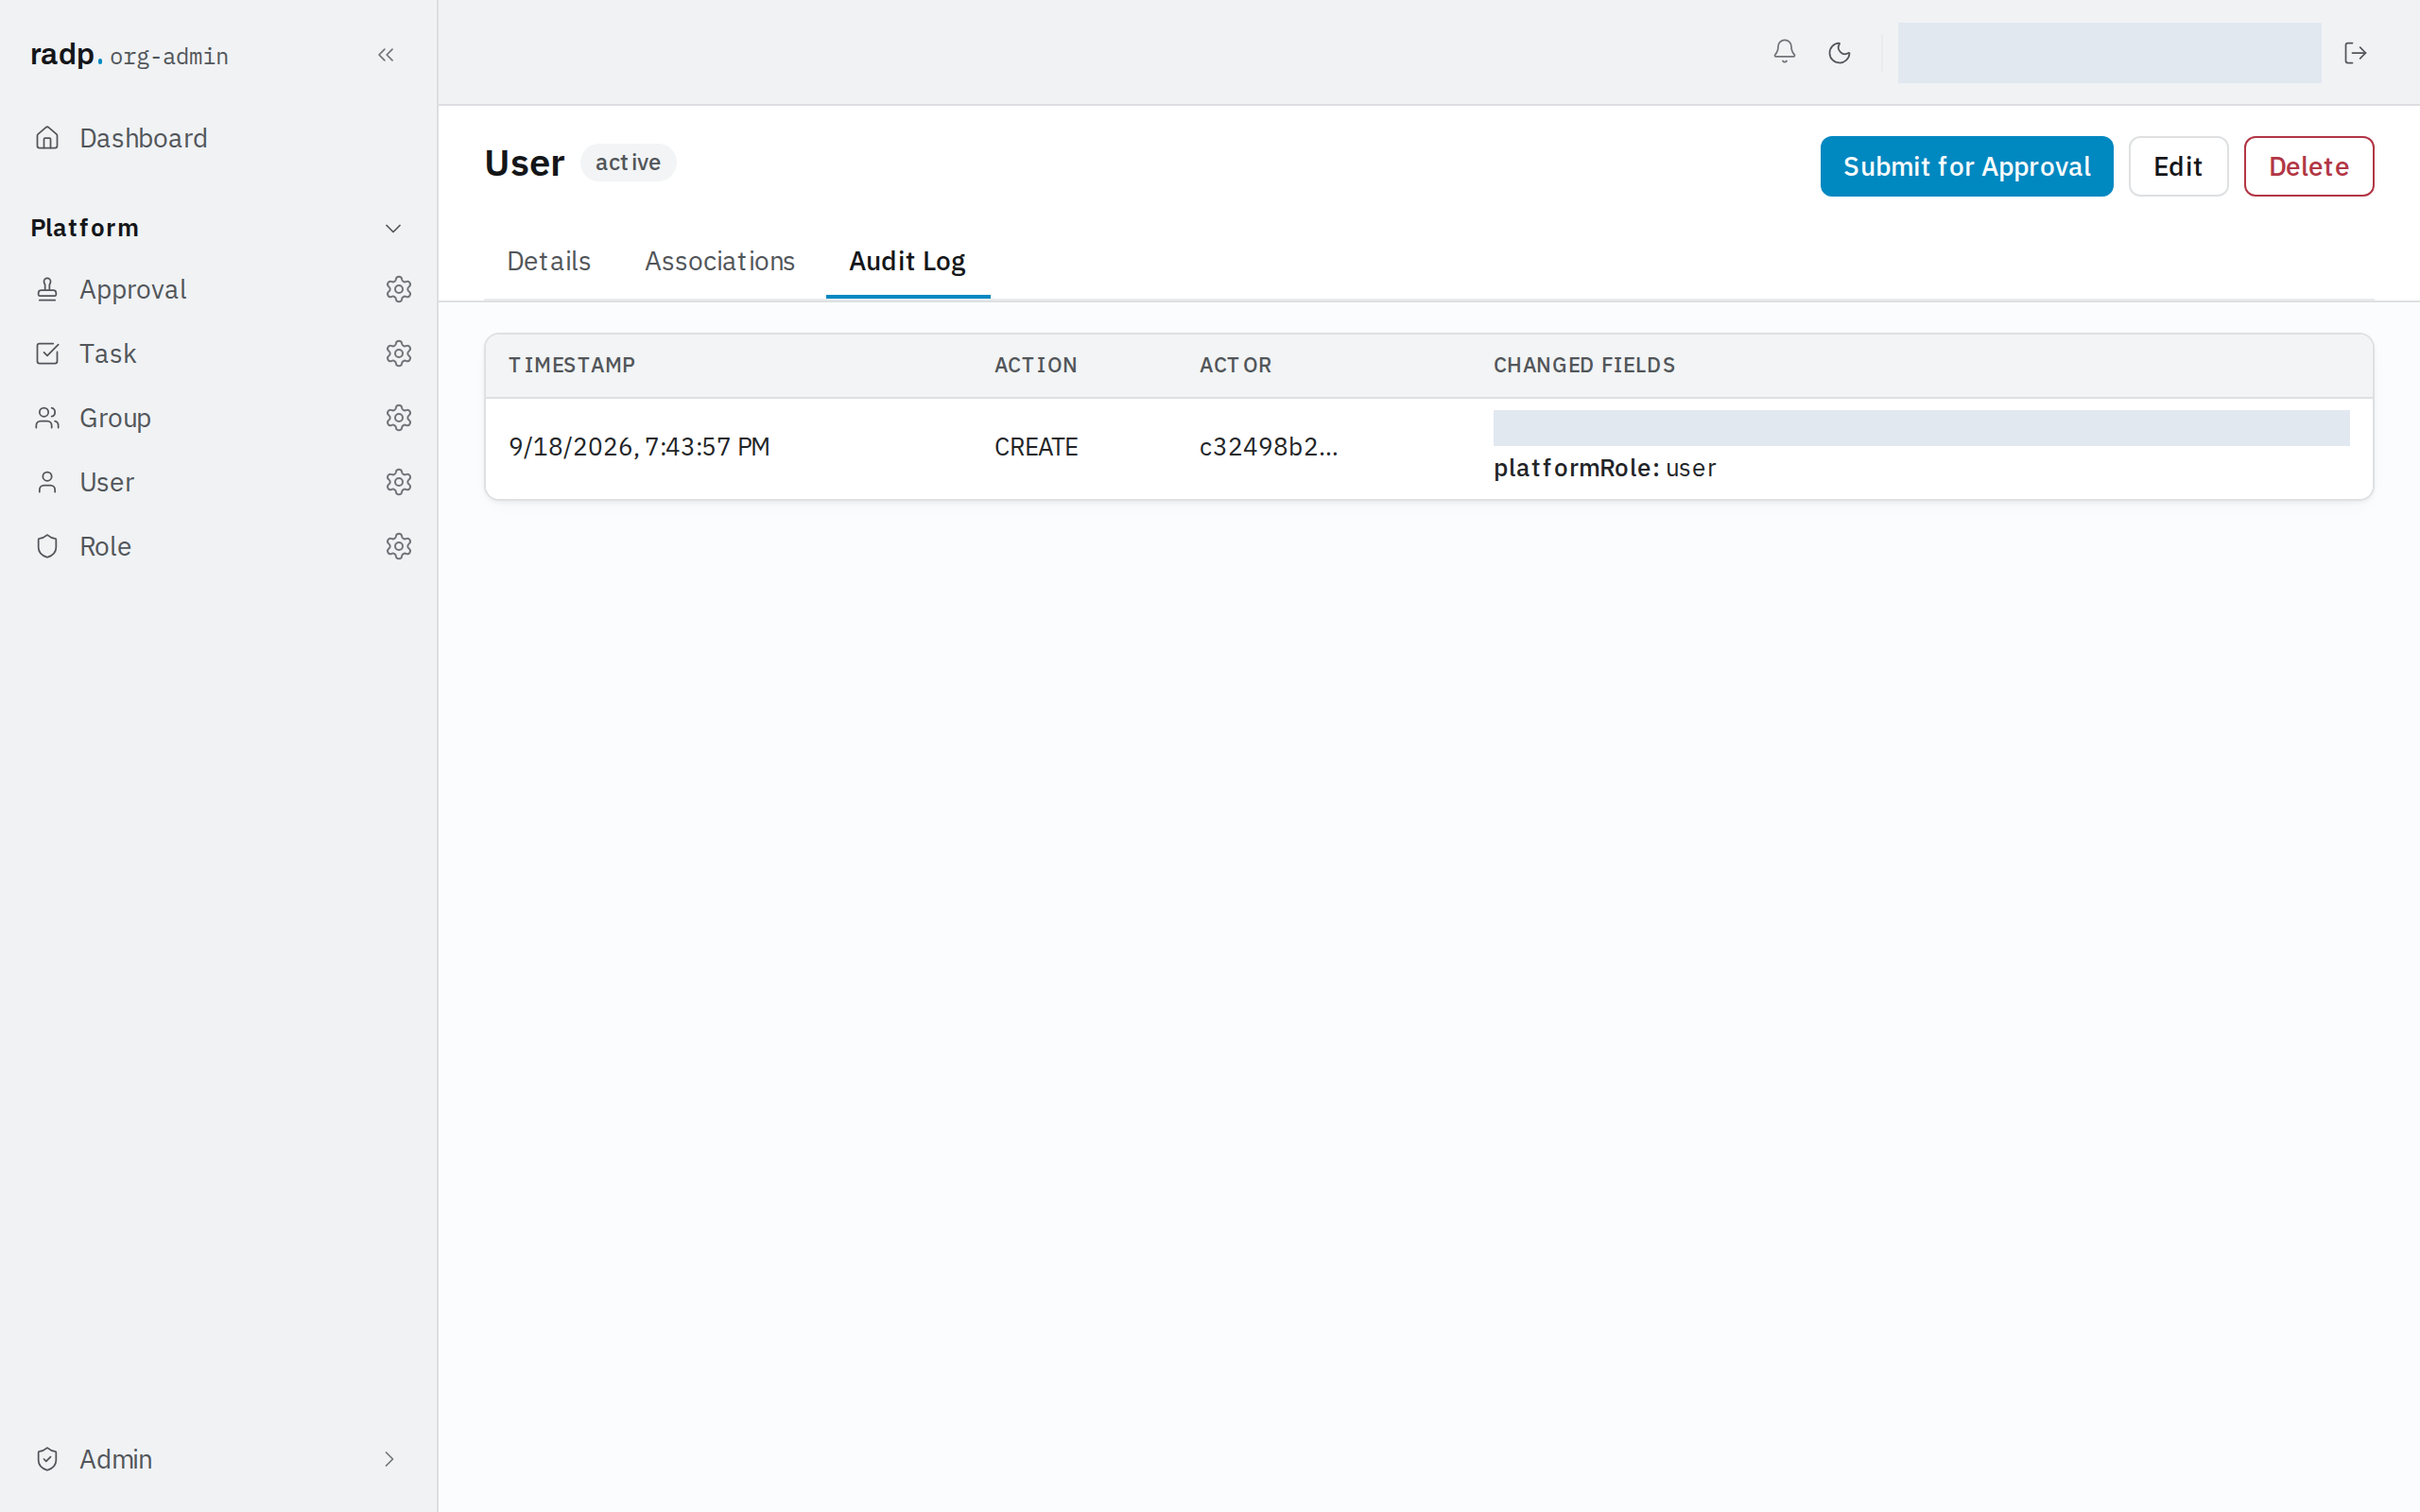2420x1512 pixels.
Task: Click Submit for Approval
Action: (1966, 166)
